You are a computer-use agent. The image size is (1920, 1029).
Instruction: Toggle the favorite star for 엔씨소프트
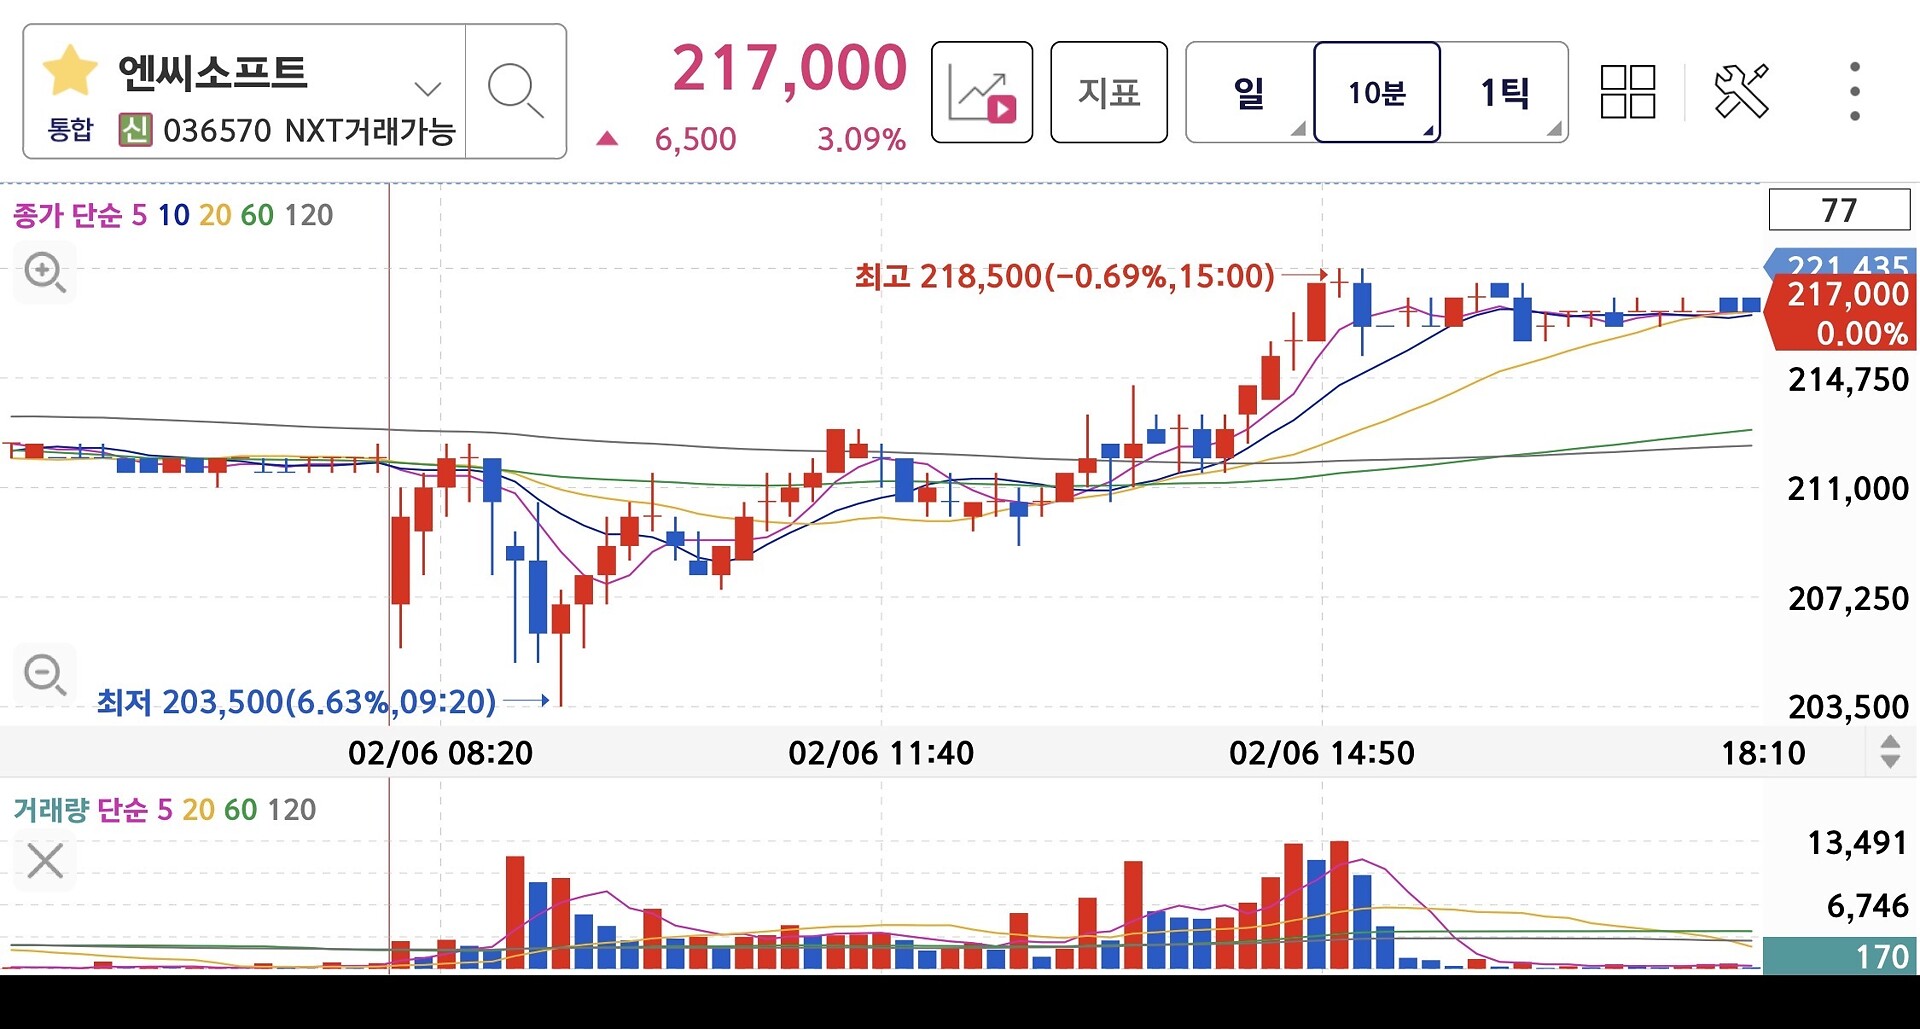point(70,72)
